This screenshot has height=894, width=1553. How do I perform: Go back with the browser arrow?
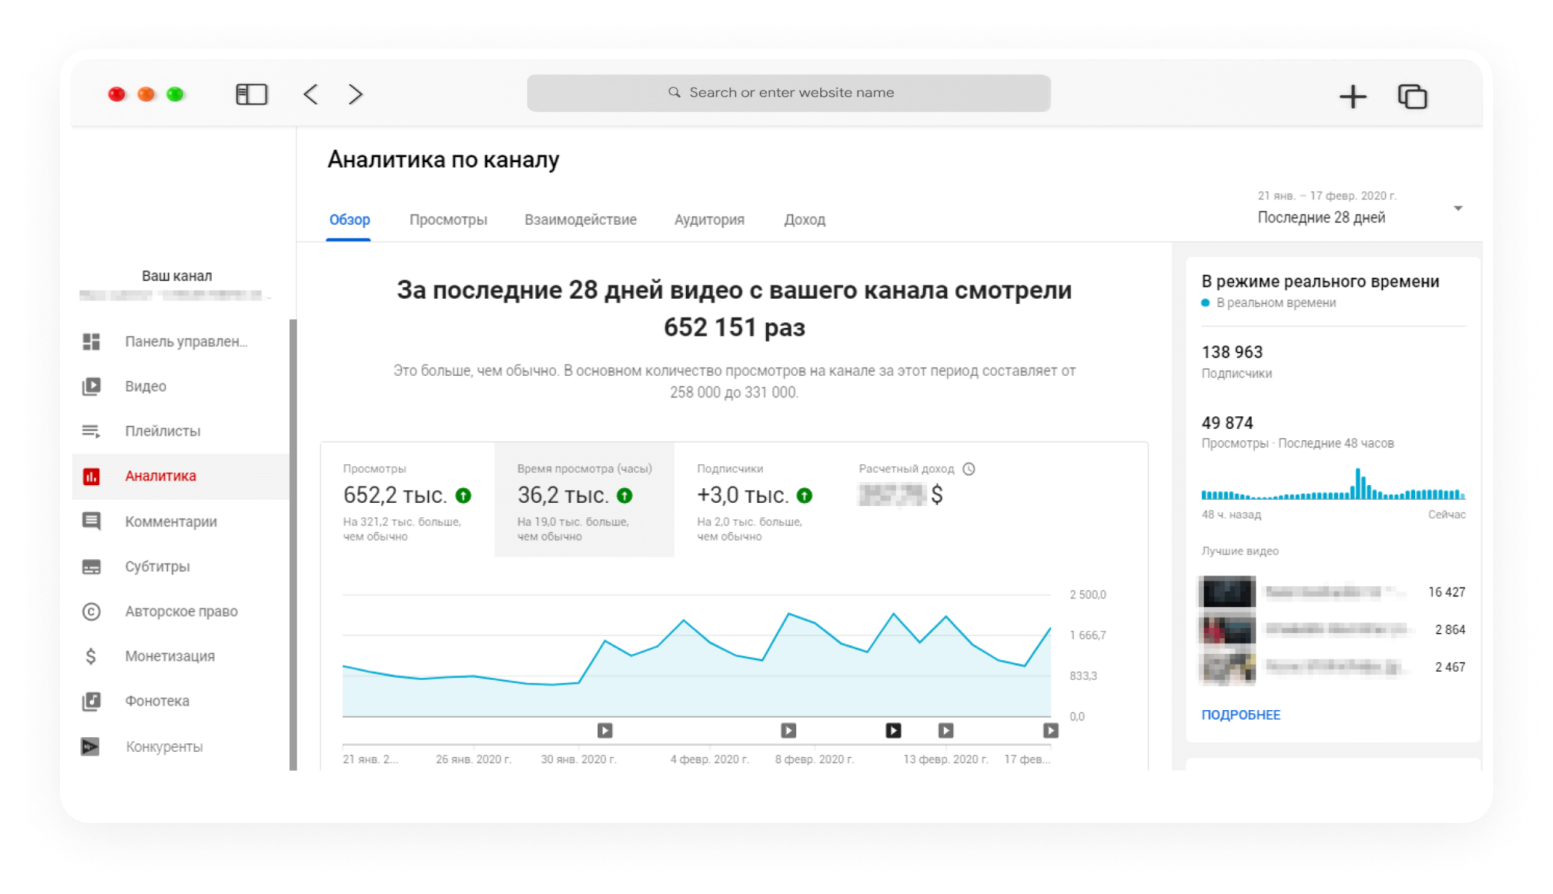pos(311,94)
